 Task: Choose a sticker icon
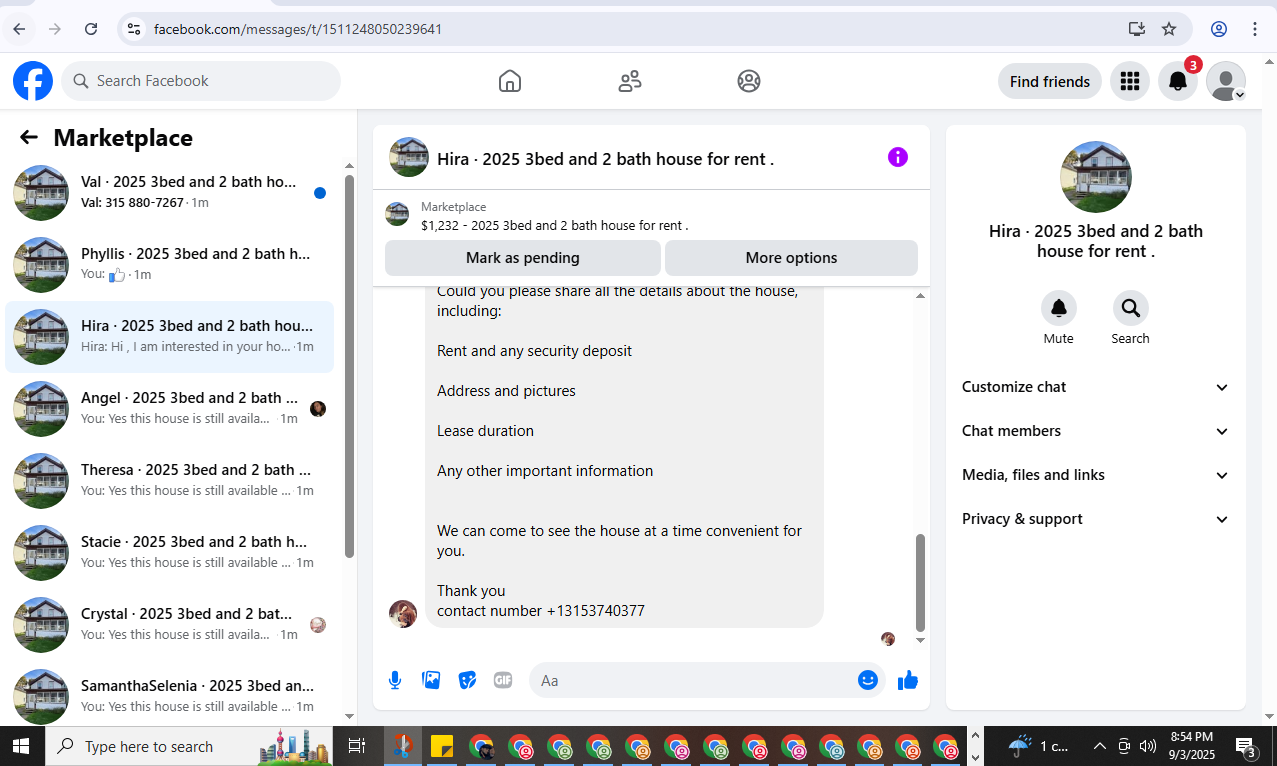click(467, 680)
